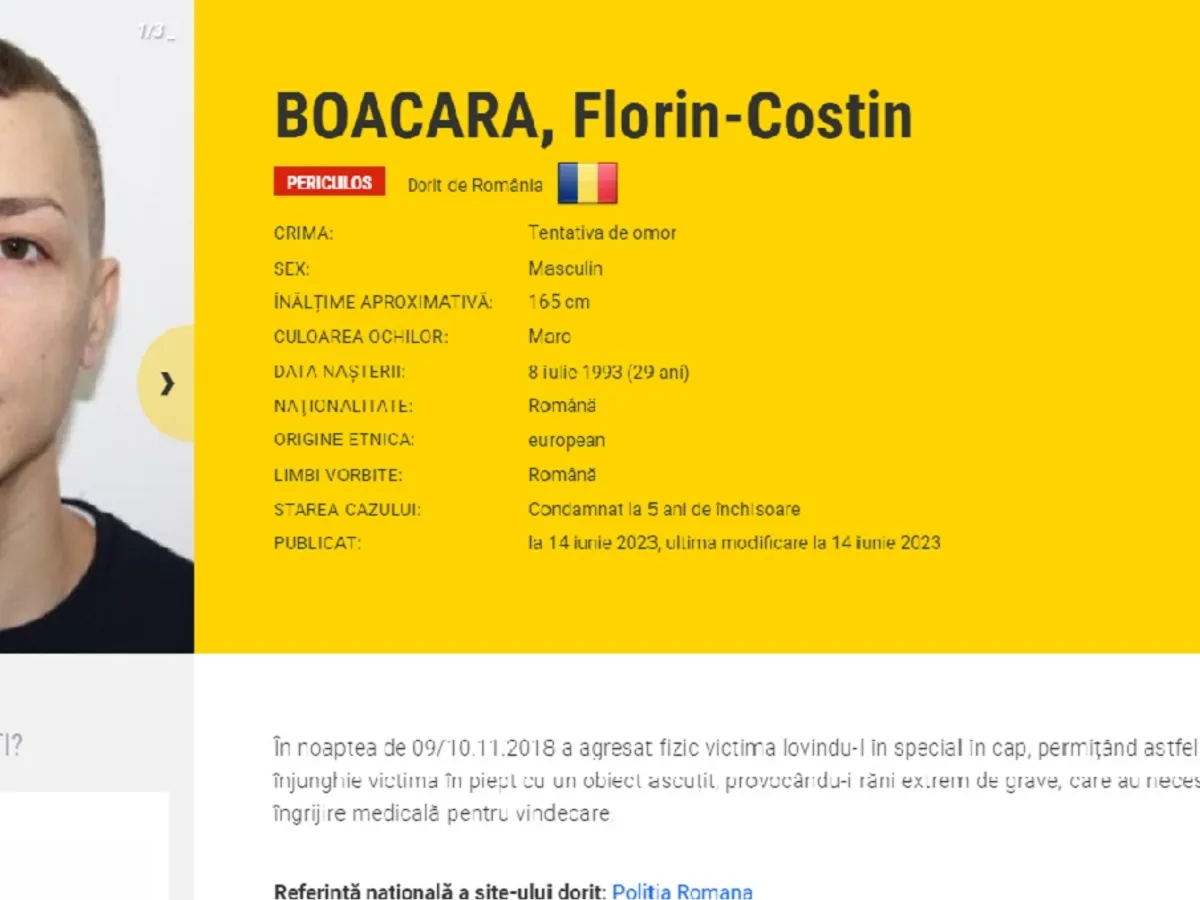Screen dimensions: 1200x900
Task: Click the 1/3 photo counter
Action: point(155,32)
